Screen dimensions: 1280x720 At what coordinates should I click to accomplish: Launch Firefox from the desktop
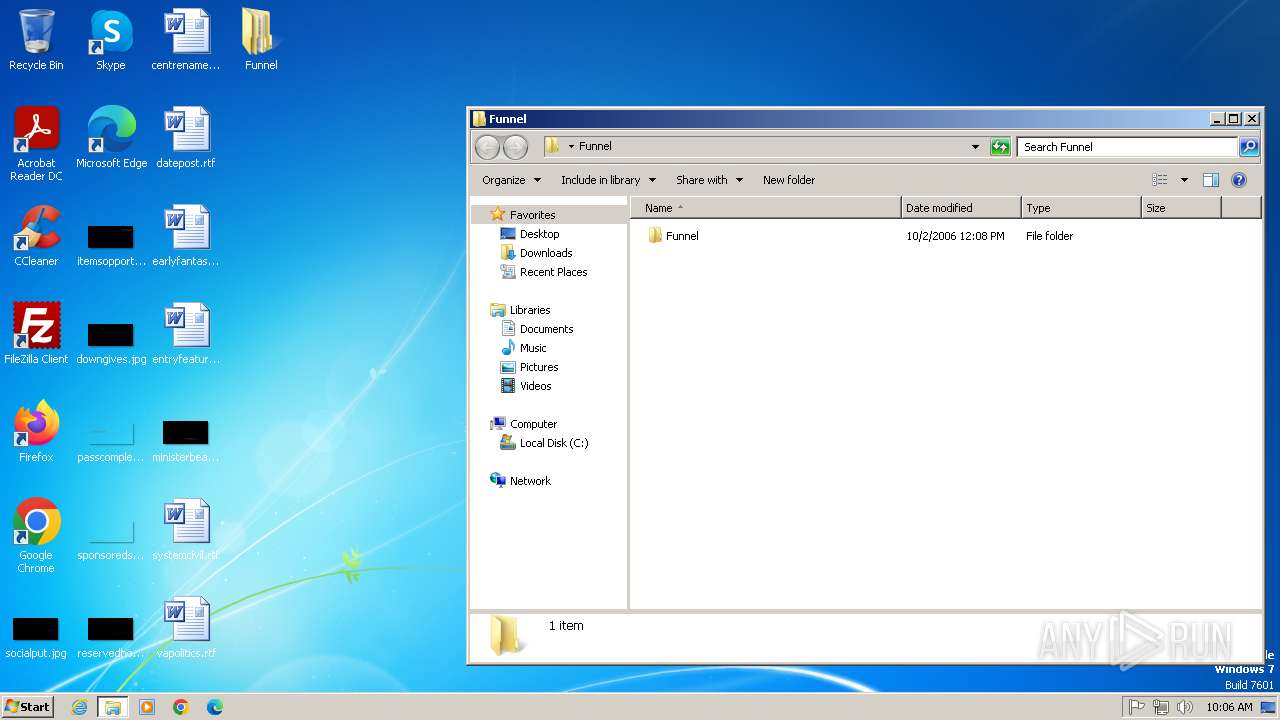[36, 432]
